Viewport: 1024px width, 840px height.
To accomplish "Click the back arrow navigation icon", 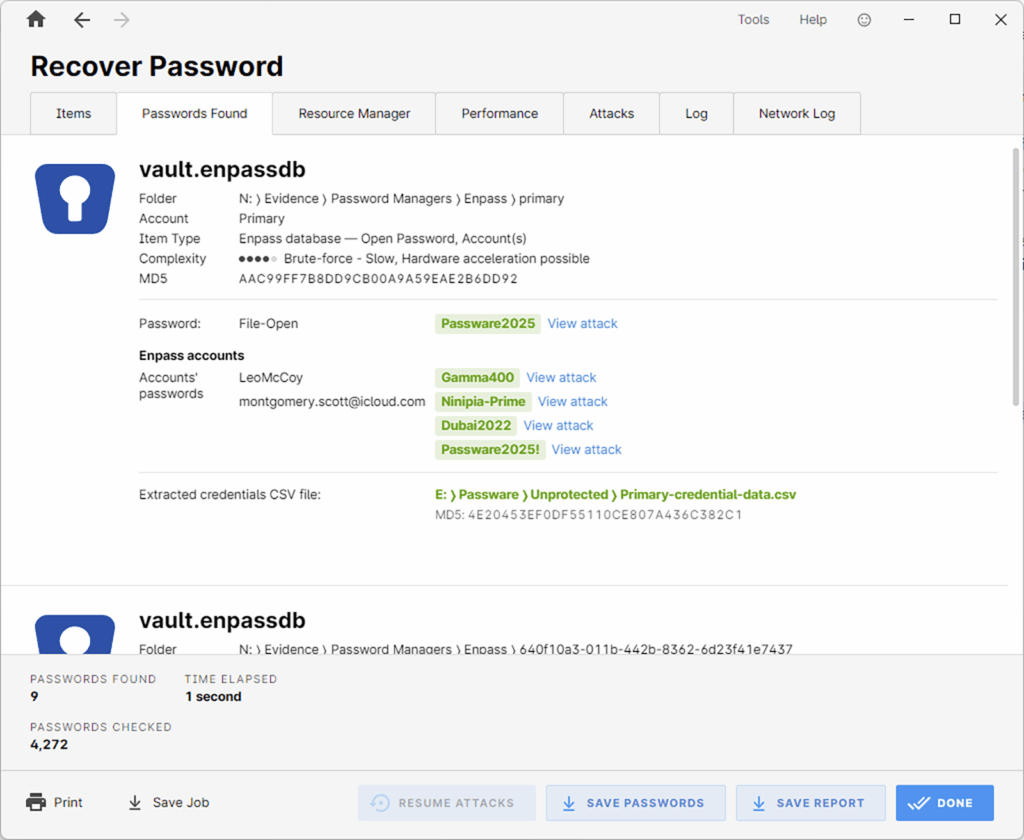I will pos(82,20).
